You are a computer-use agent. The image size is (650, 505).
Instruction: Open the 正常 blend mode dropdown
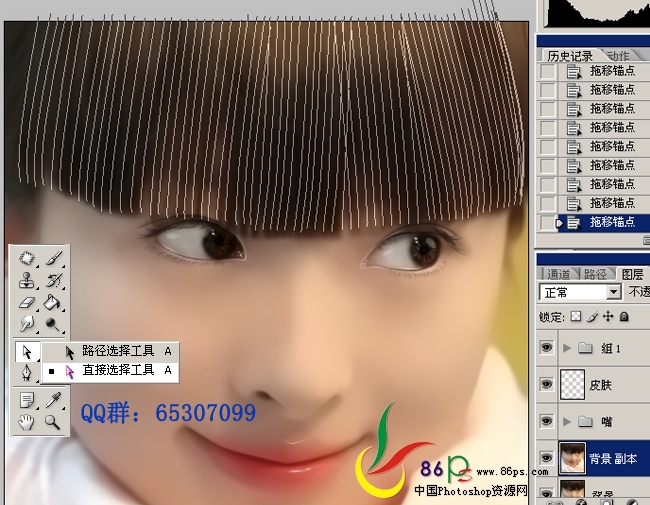pyautogui.click(x=580, y=292)
